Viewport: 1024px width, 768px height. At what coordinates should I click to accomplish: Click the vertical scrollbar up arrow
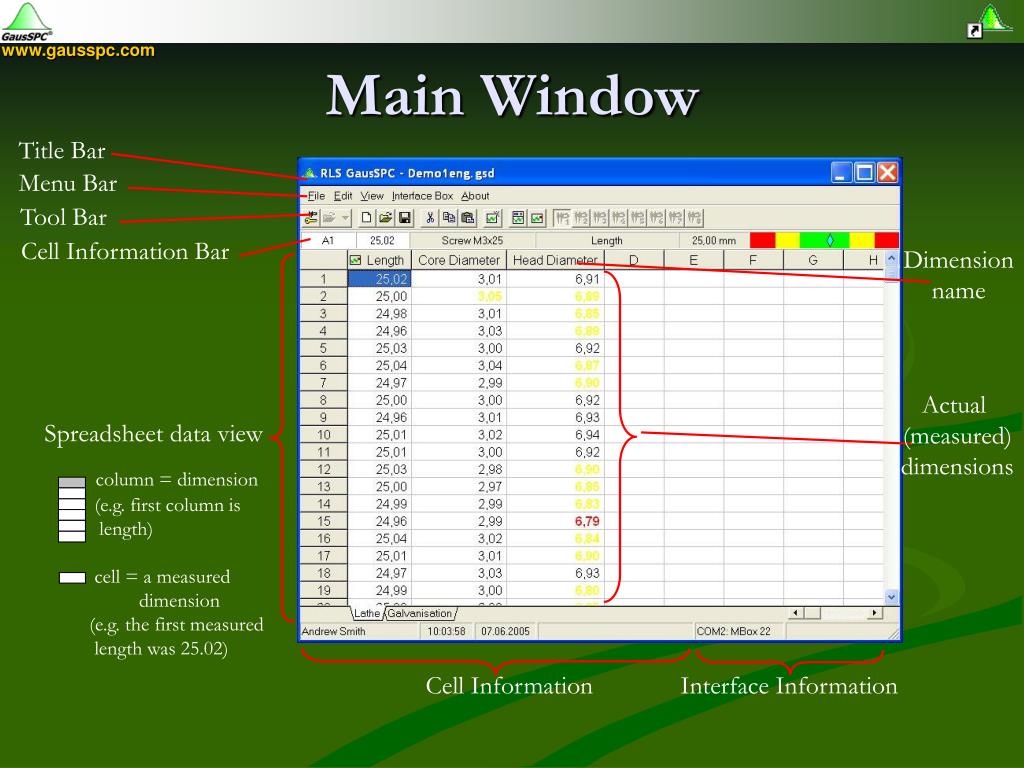coord(891,259)
